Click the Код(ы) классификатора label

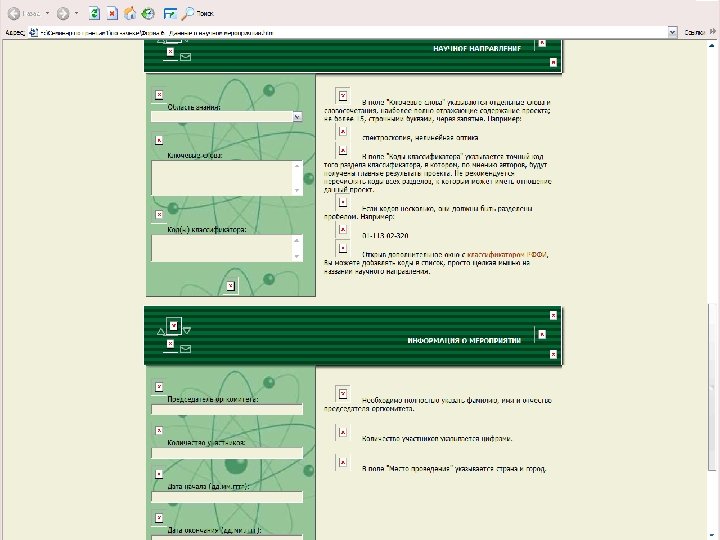pos(207,229)
